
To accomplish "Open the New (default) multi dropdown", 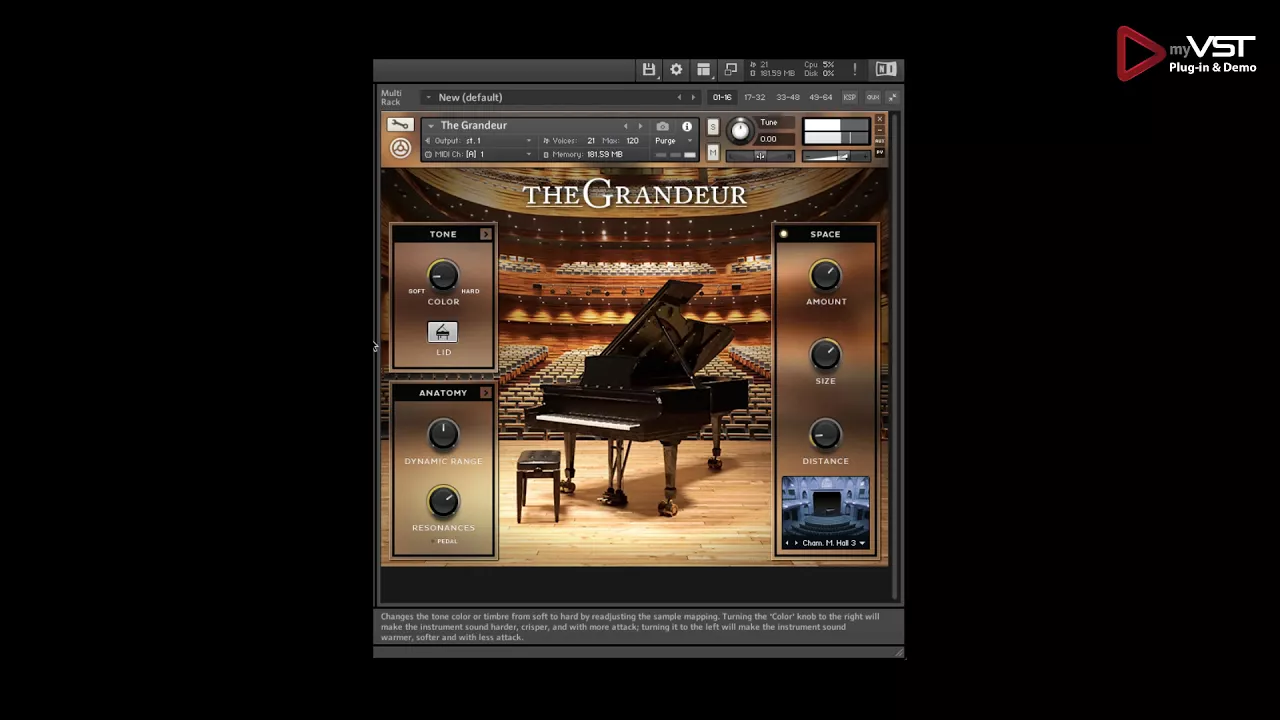I will [x=550, y=97].
